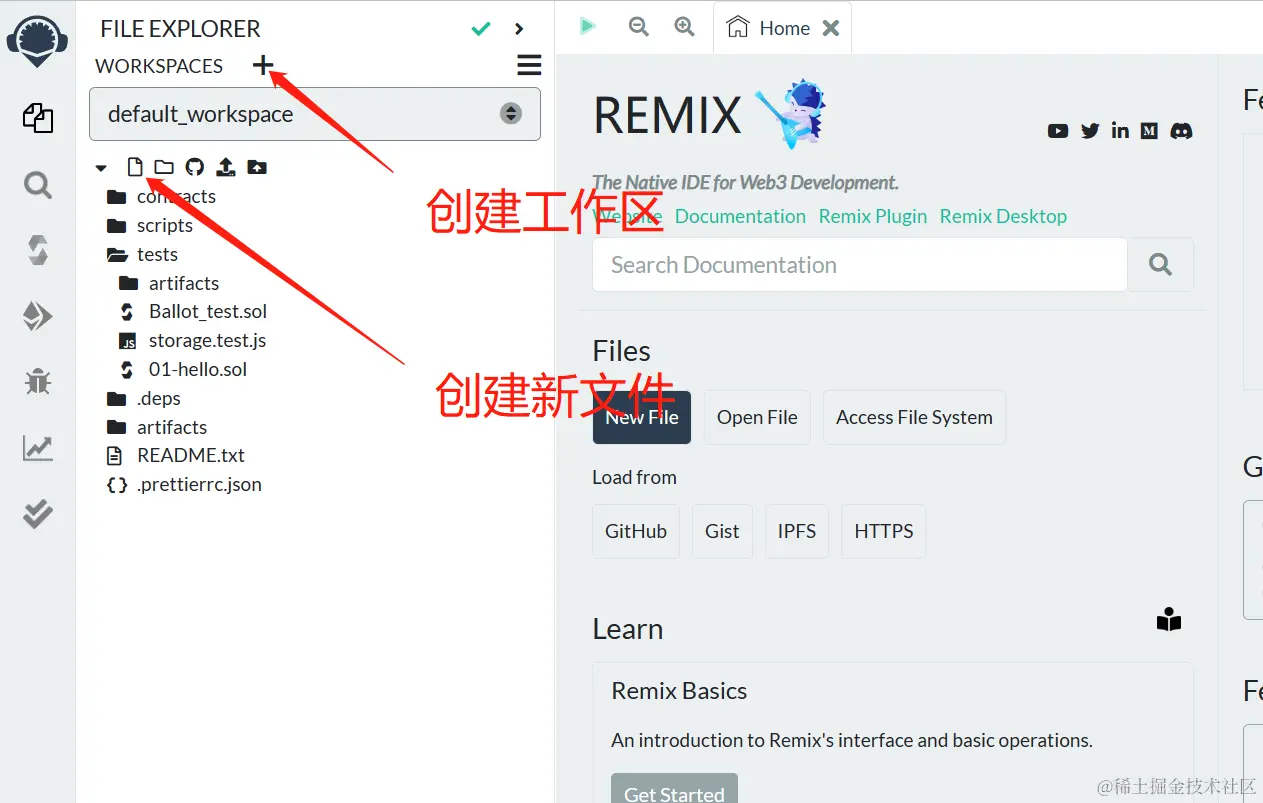This screenshot has height=803, width=1263.
Task: Select the Debugger bug icon
Action: (x=38, y=381)
